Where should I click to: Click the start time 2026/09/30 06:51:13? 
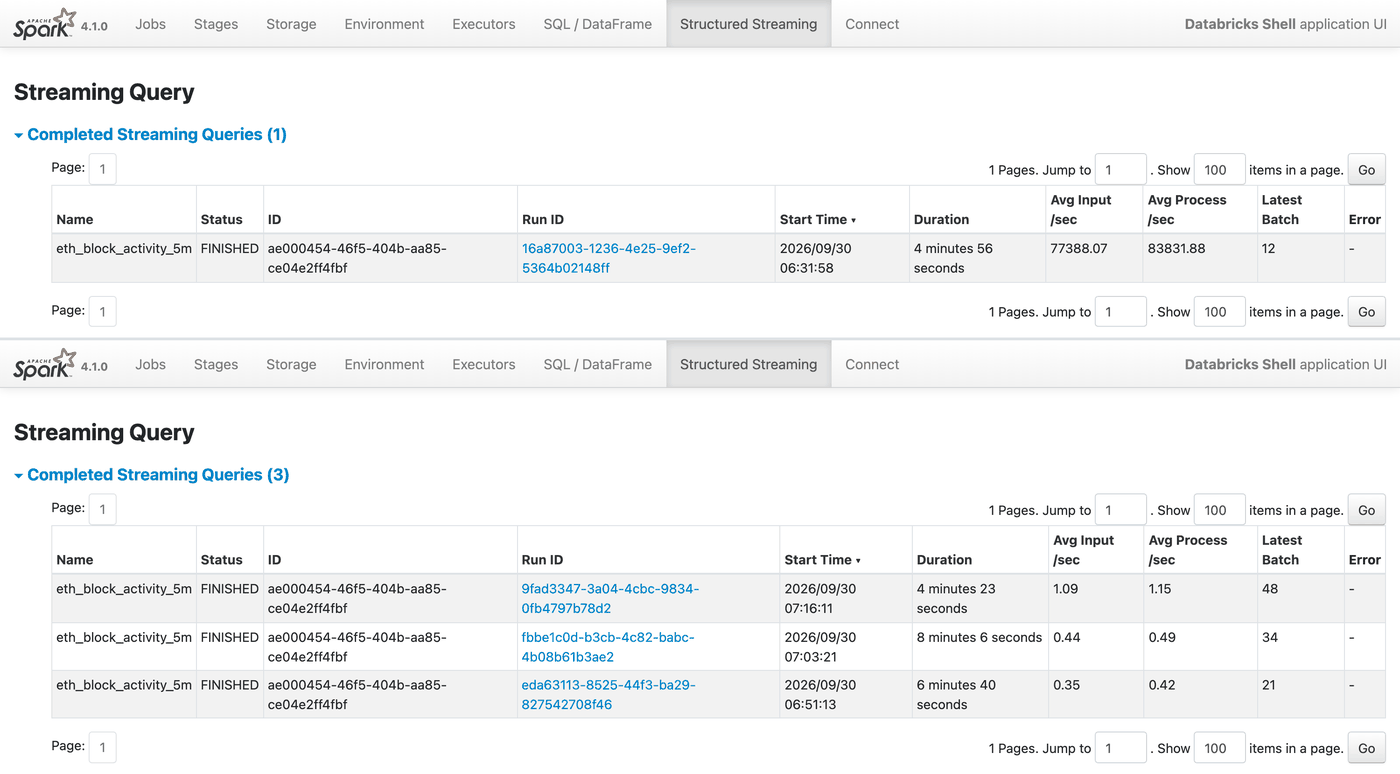point(820,695)
